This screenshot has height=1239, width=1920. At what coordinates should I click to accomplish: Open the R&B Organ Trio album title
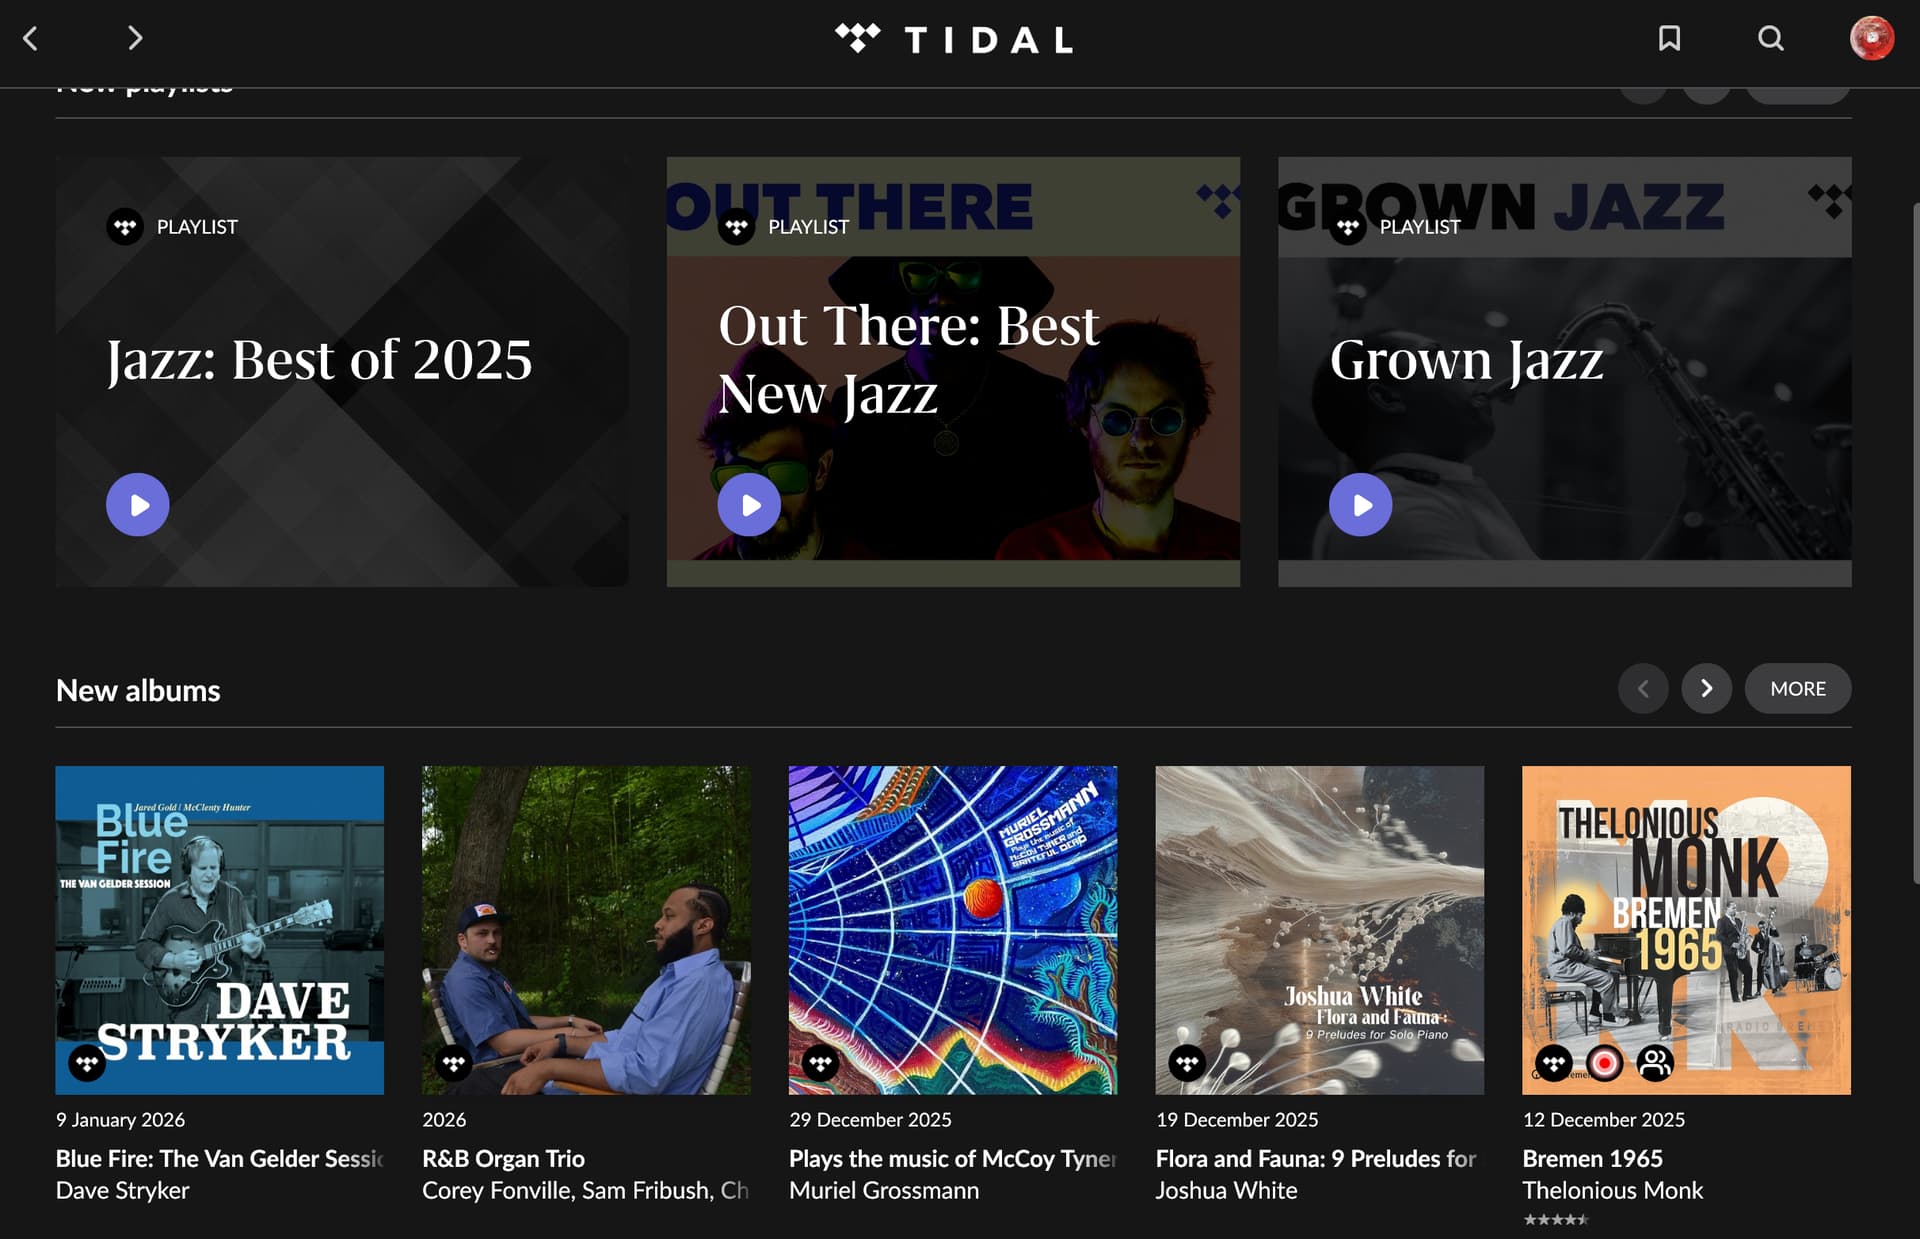[503, 1158]
